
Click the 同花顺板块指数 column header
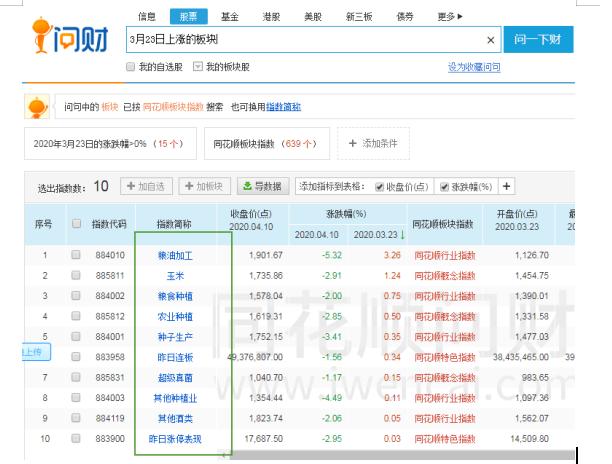tap(443, 224)
